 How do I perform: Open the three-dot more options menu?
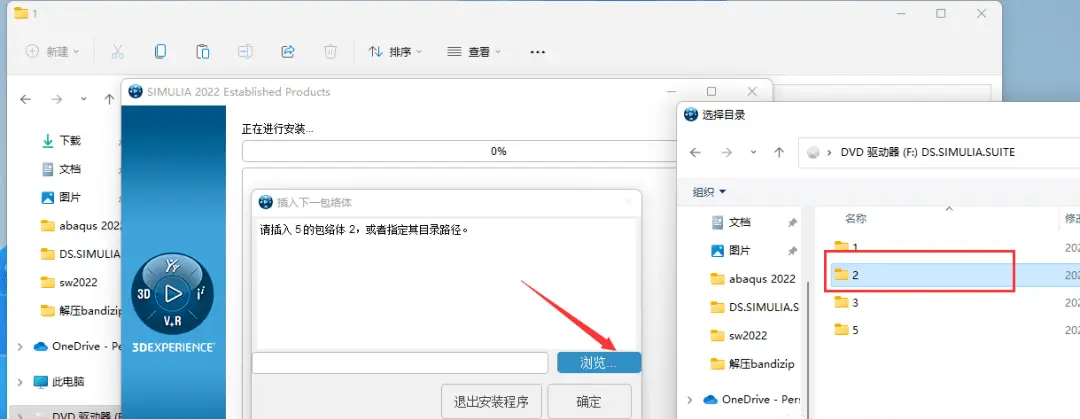click(x=537, y=52)
